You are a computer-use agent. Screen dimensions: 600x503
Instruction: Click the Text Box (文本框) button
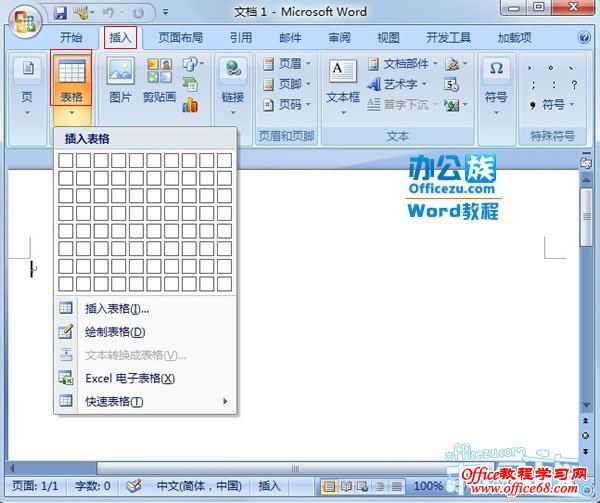(343, 87)
